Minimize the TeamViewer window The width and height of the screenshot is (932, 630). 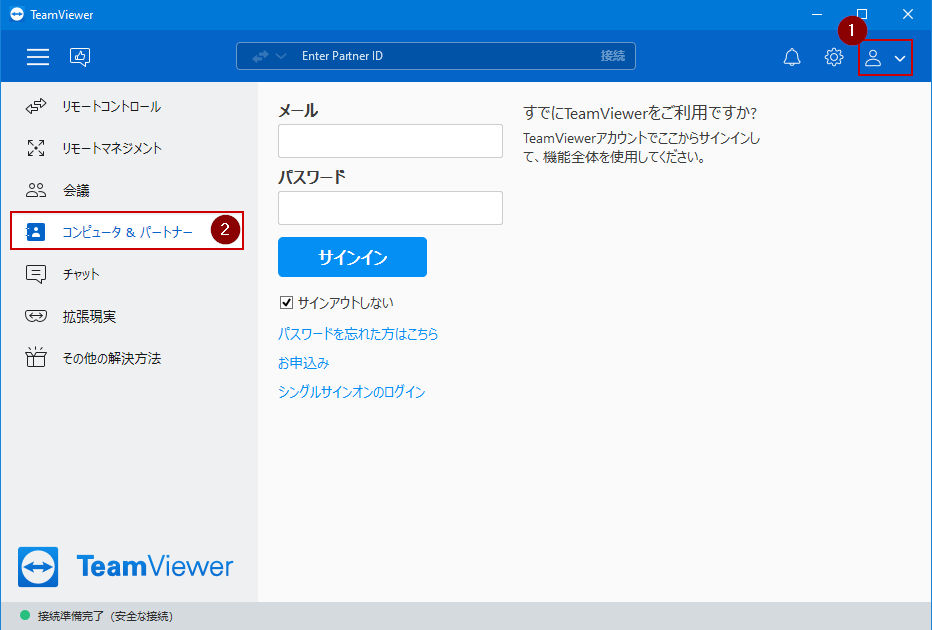click(817, 14)
